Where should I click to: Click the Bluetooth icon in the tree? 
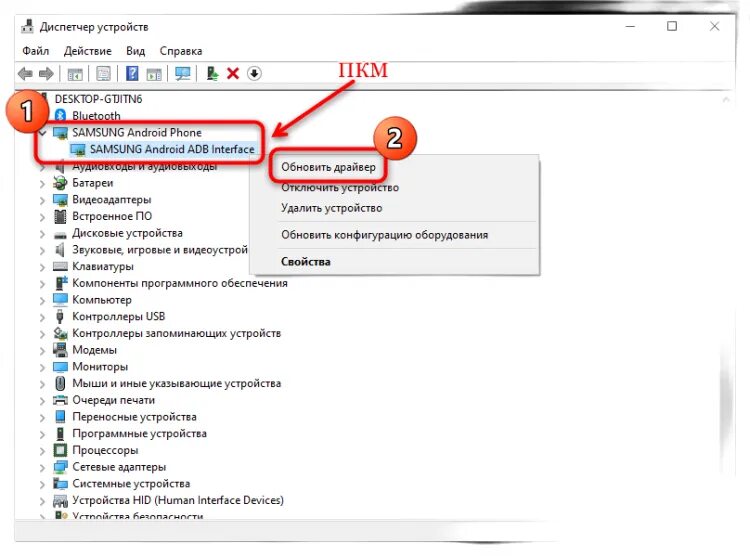(60, 115)
